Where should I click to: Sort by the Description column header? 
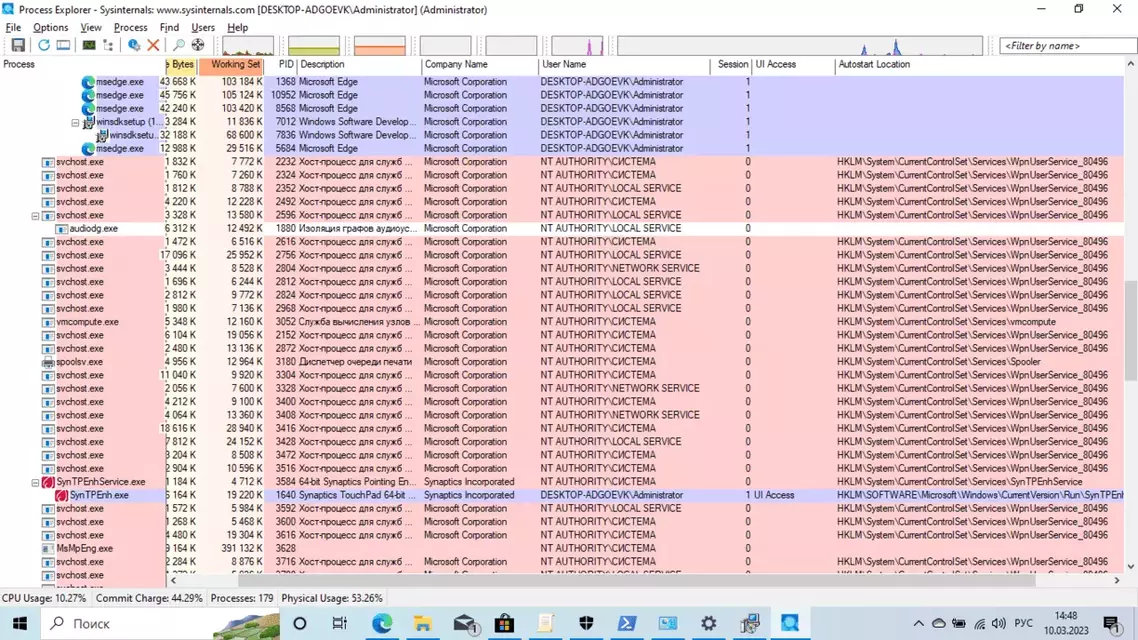click(359, 65)
